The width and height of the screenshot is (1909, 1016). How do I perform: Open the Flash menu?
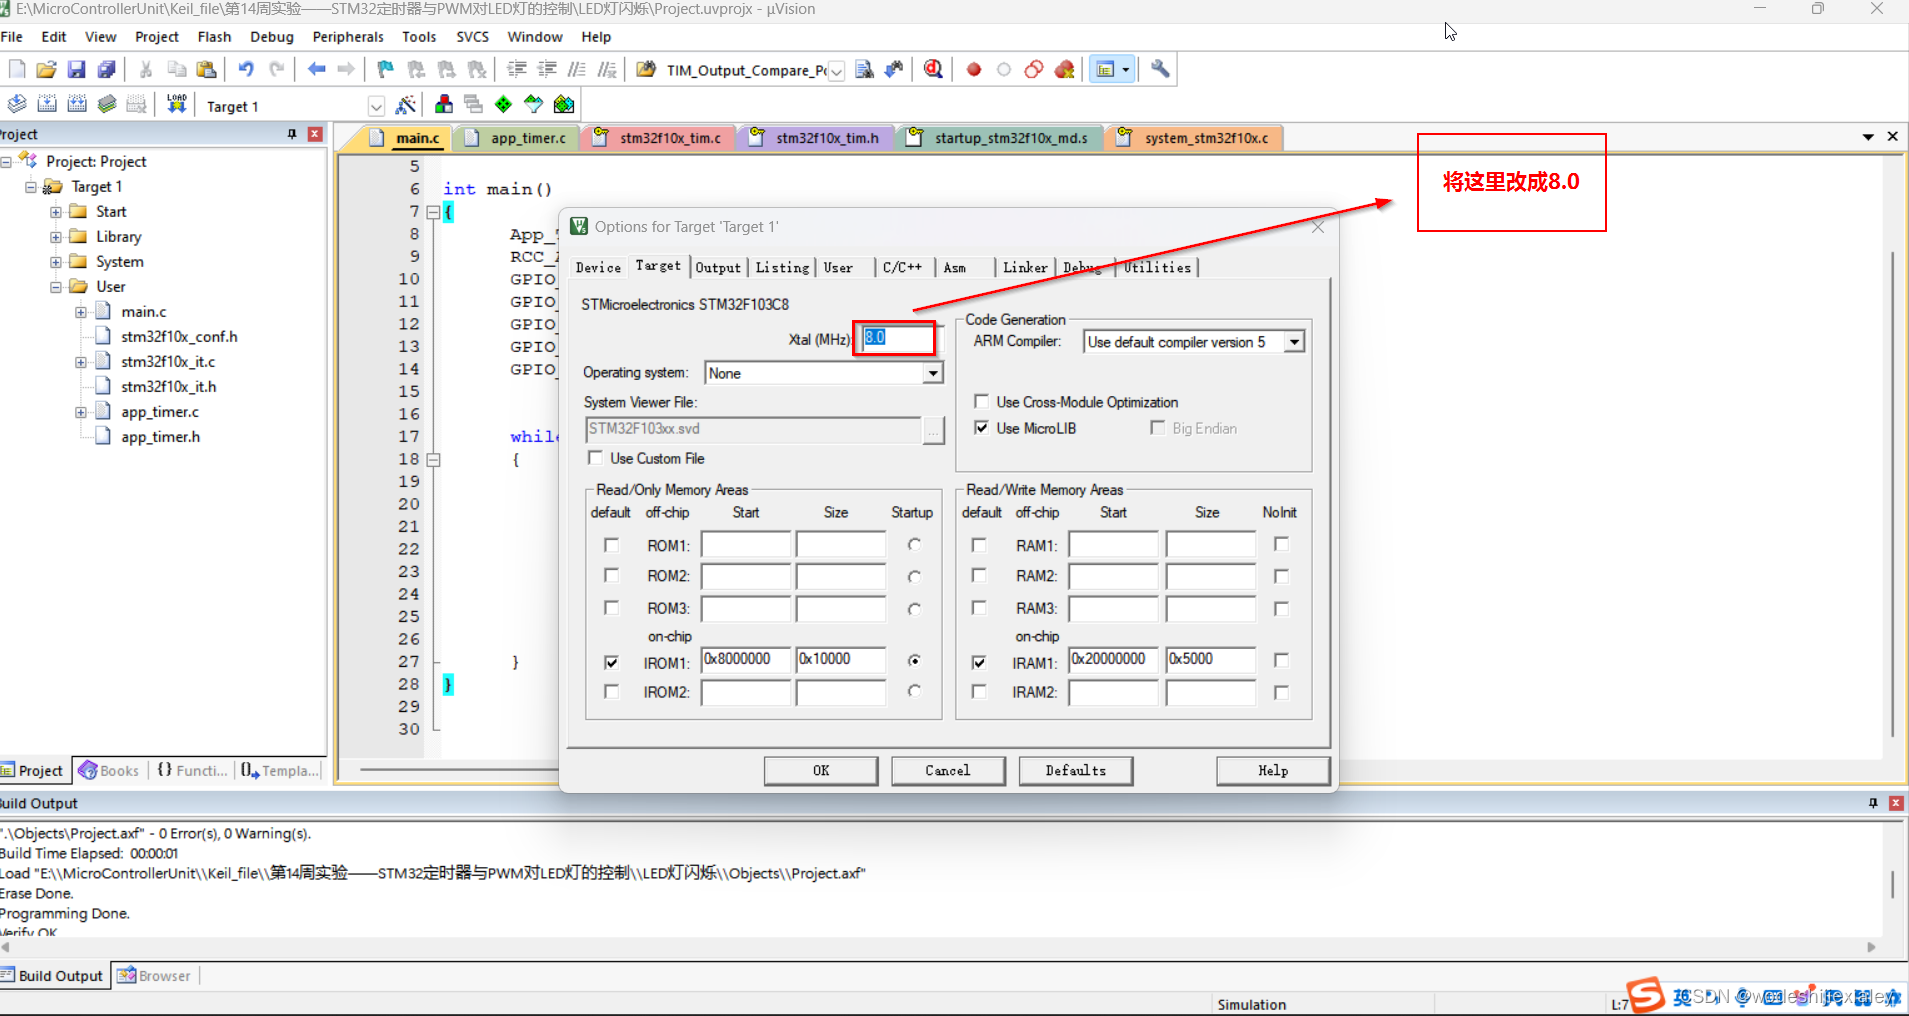pos(214,37)
